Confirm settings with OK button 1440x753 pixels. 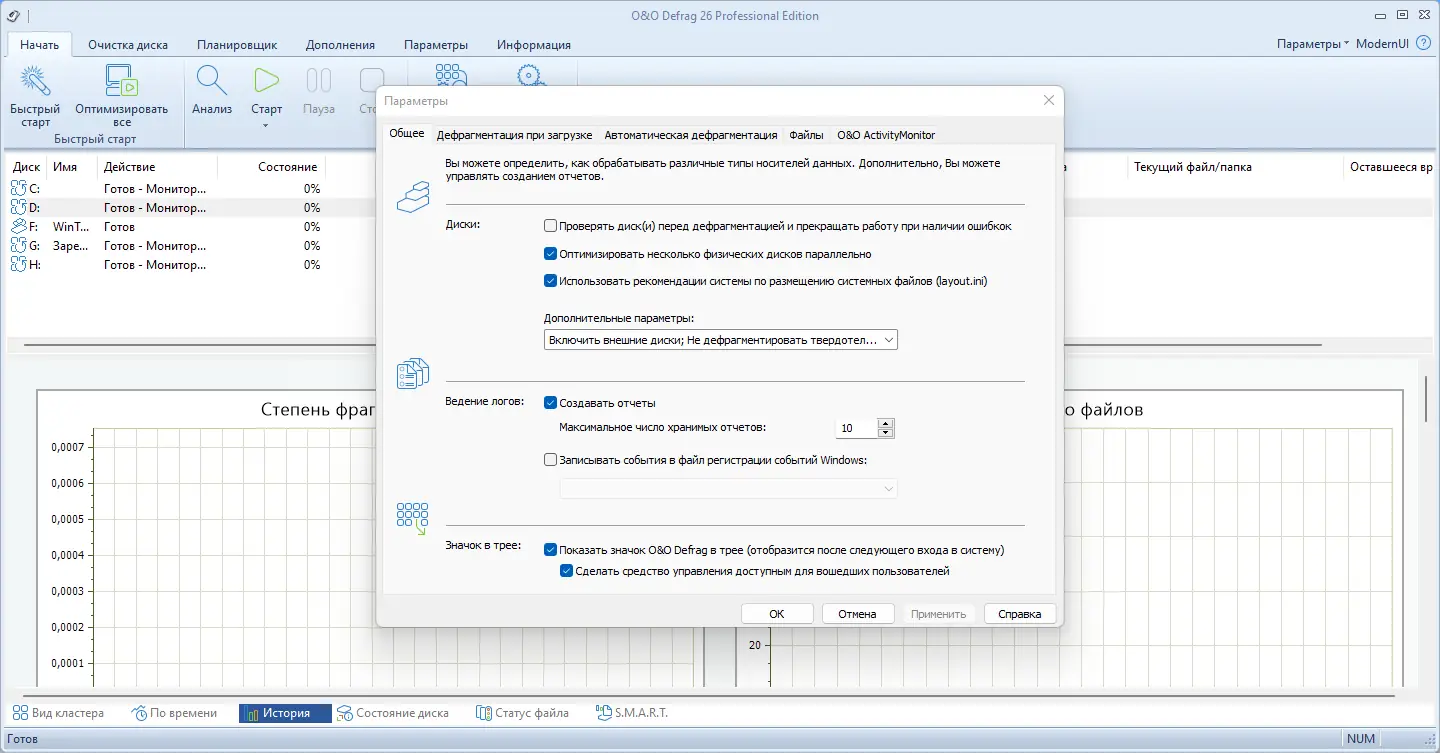point(777,614)
